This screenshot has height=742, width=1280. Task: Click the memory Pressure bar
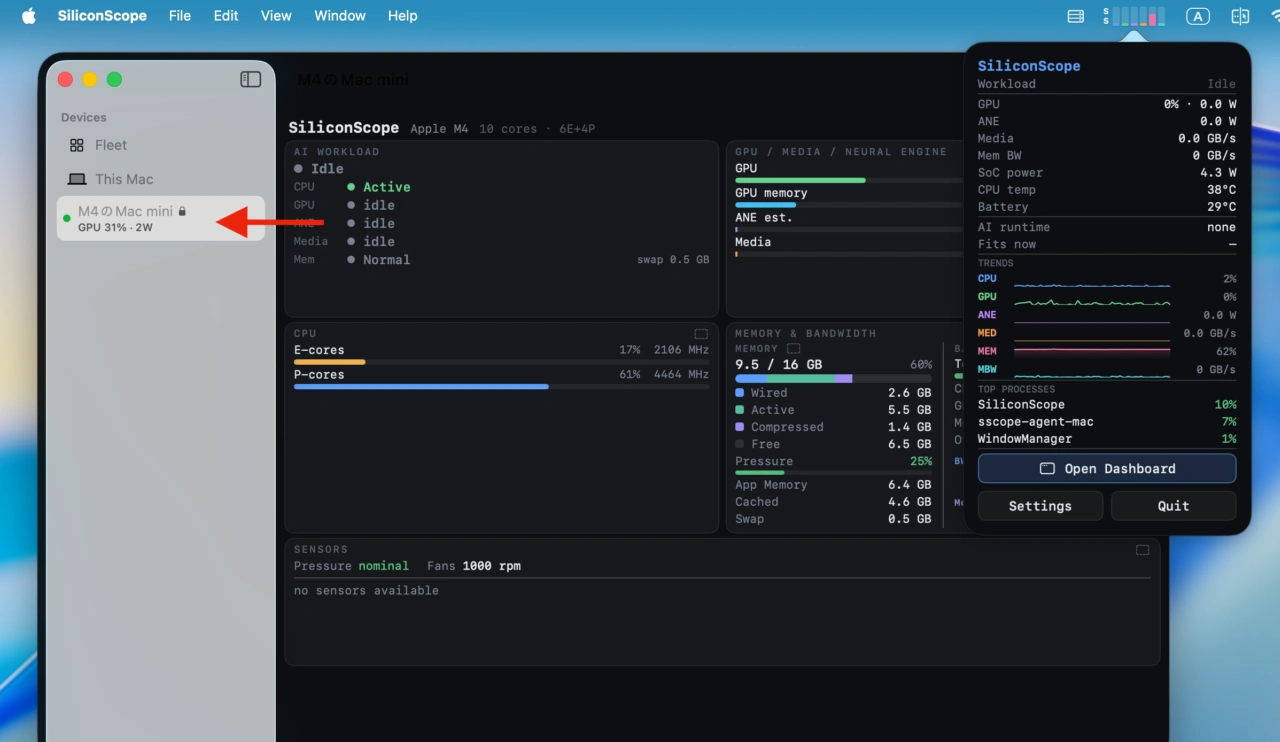(x=833, y=472)
